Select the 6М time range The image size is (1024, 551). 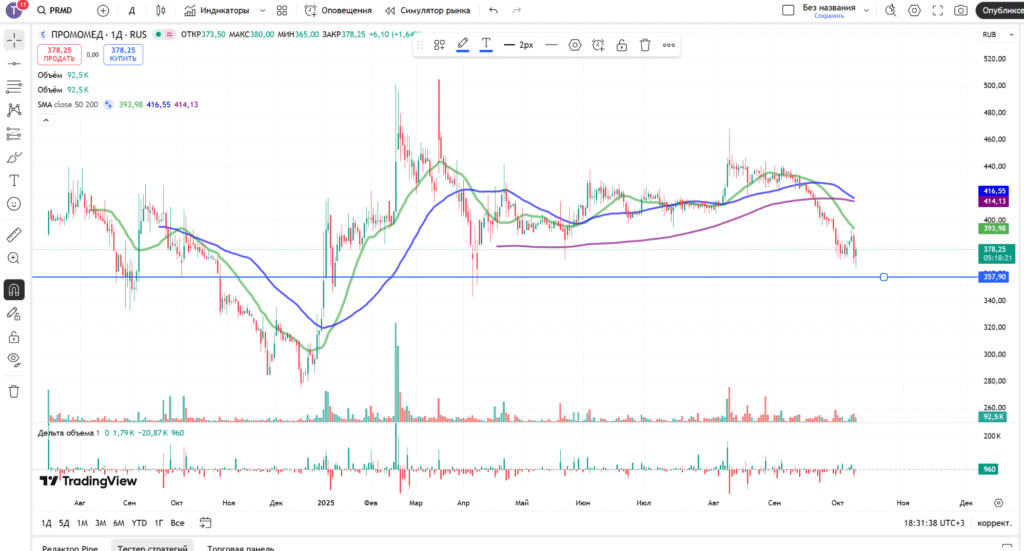[x=119, y=523]
